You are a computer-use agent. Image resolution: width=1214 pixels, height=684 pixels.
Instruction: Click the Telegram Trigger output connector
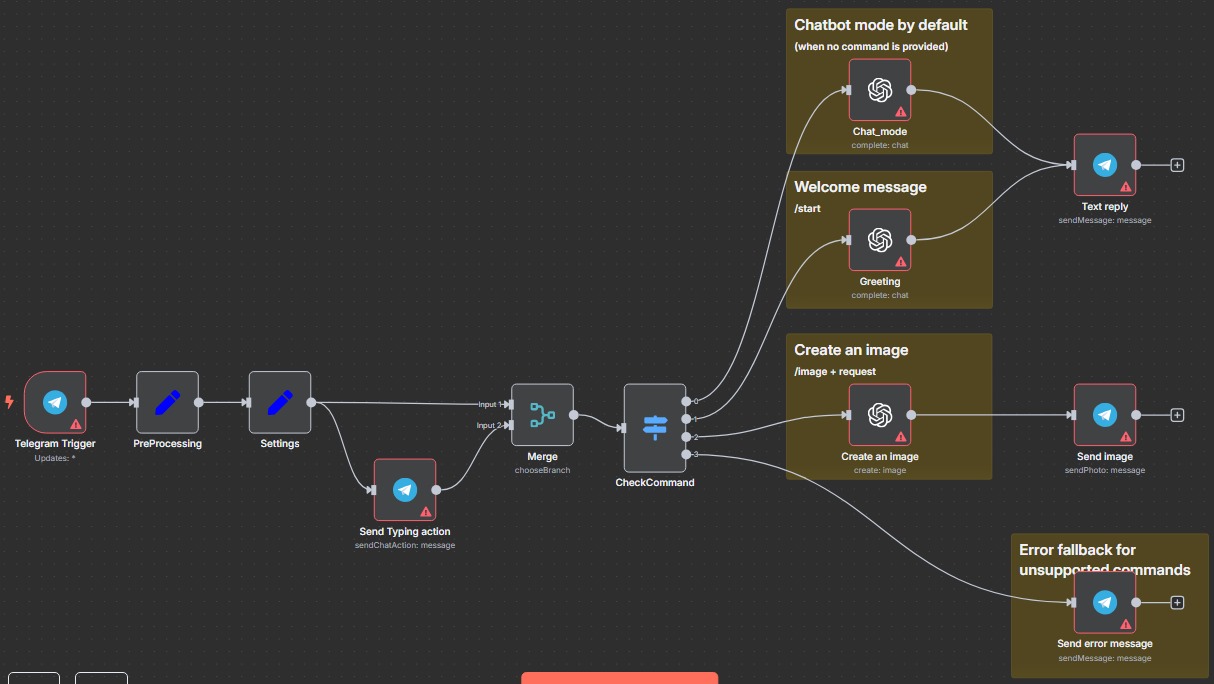coord(86,402)
